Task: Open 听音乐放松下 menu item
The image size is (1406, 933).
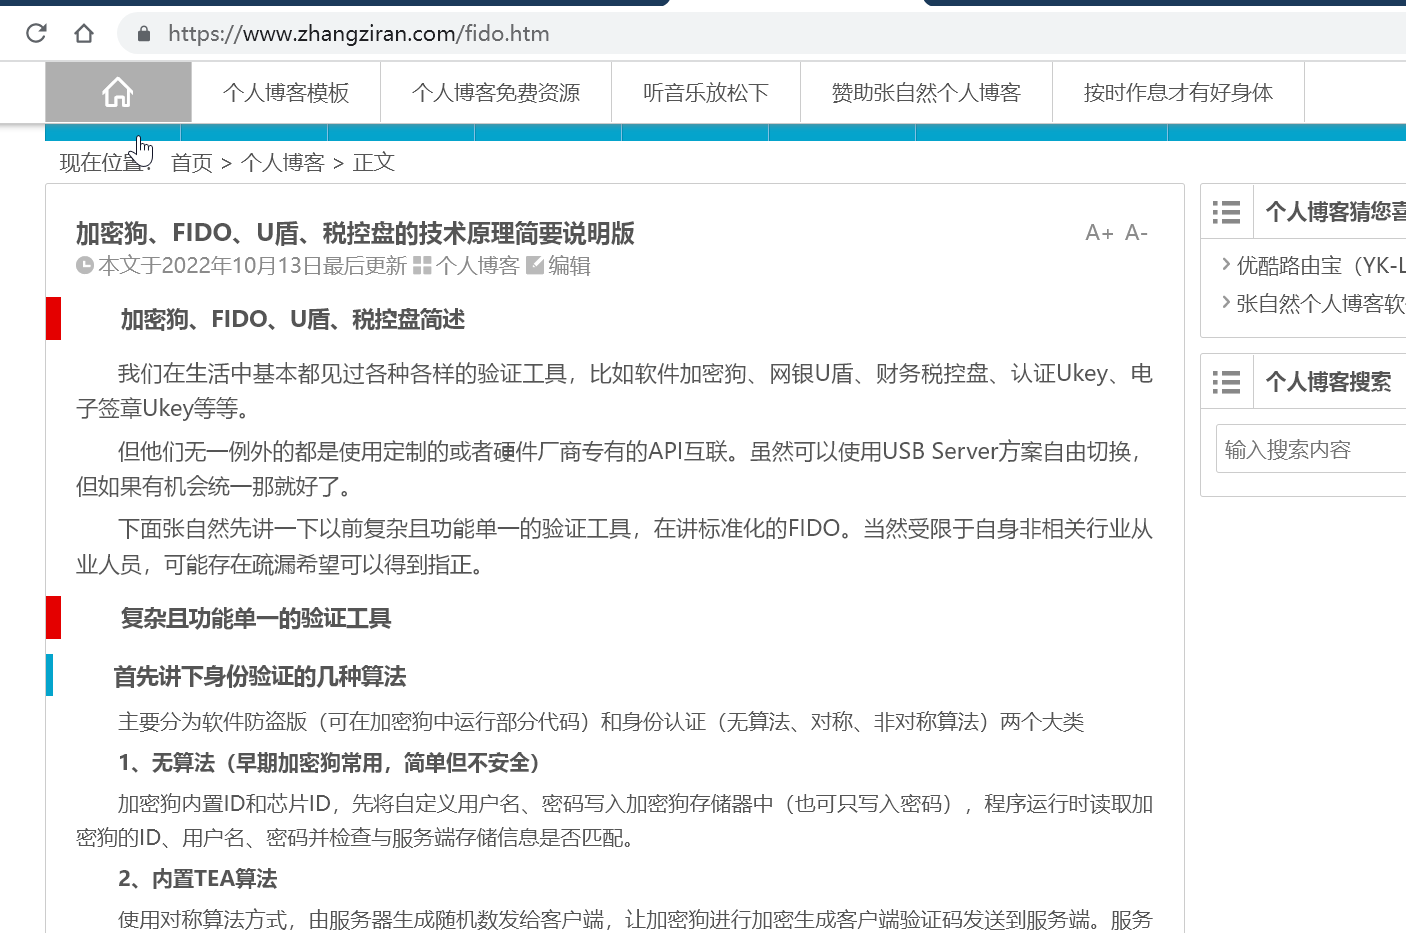Action: 706,93
